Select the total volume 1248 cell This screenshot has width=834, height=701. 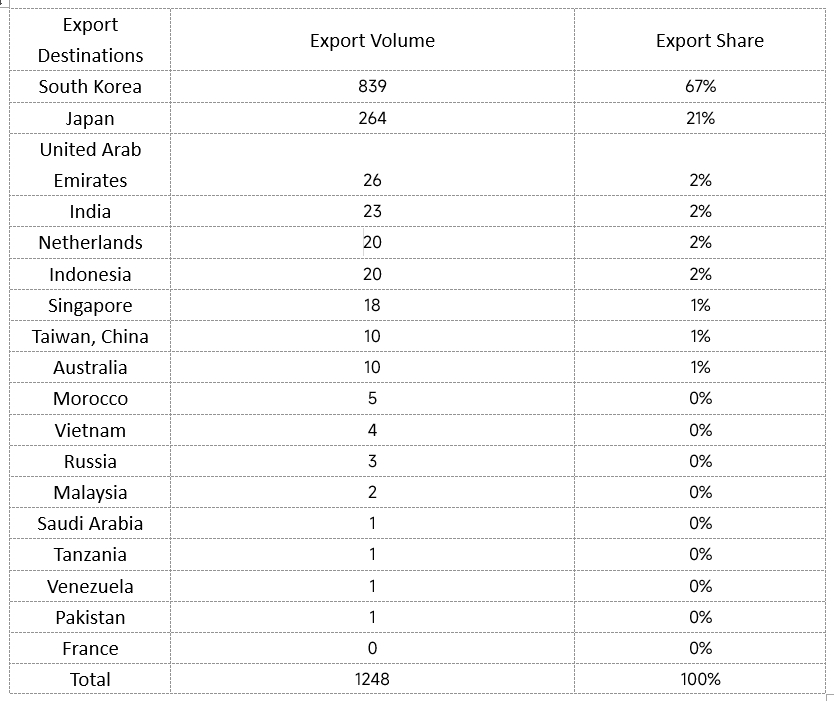tap(372, 679)
